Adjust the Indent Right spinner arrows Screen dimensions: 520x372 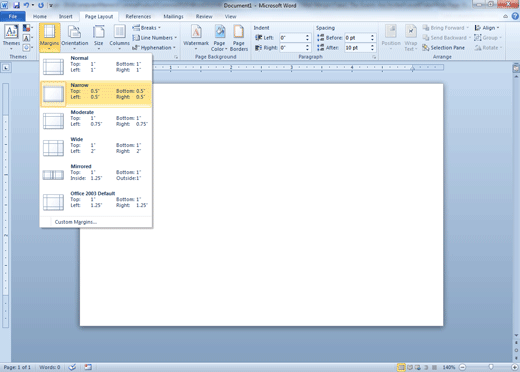(x=308, y=48)
